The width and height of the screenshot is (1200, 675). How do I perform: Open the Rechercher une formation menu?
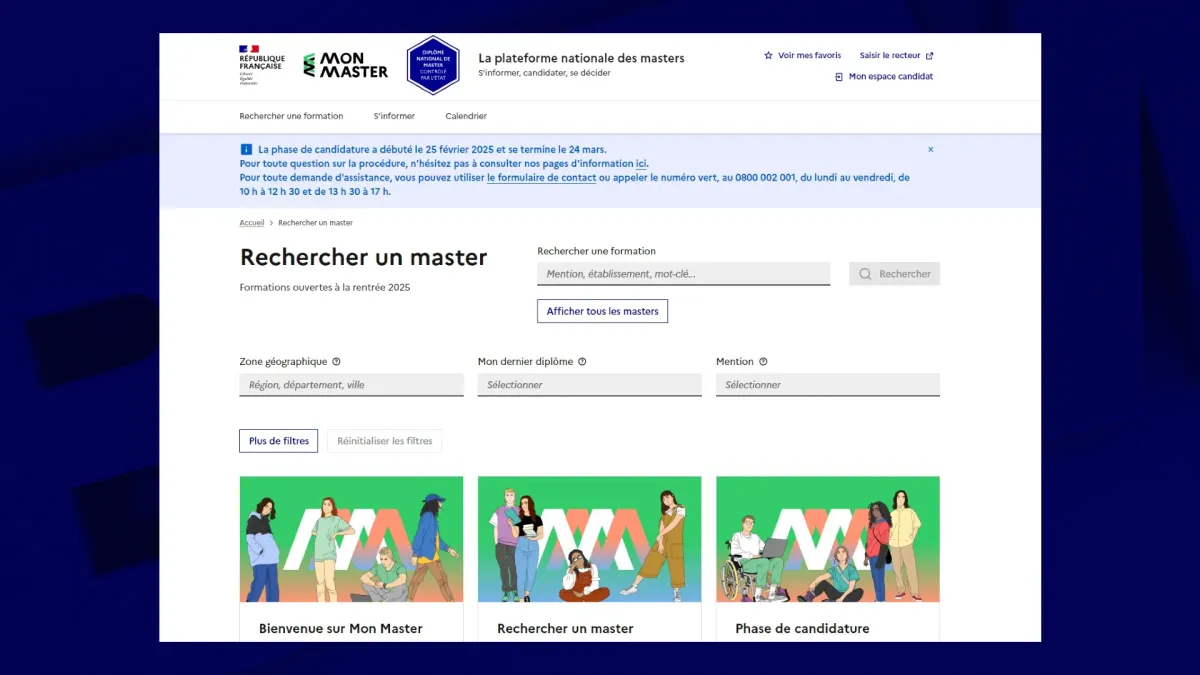point(291,116)
